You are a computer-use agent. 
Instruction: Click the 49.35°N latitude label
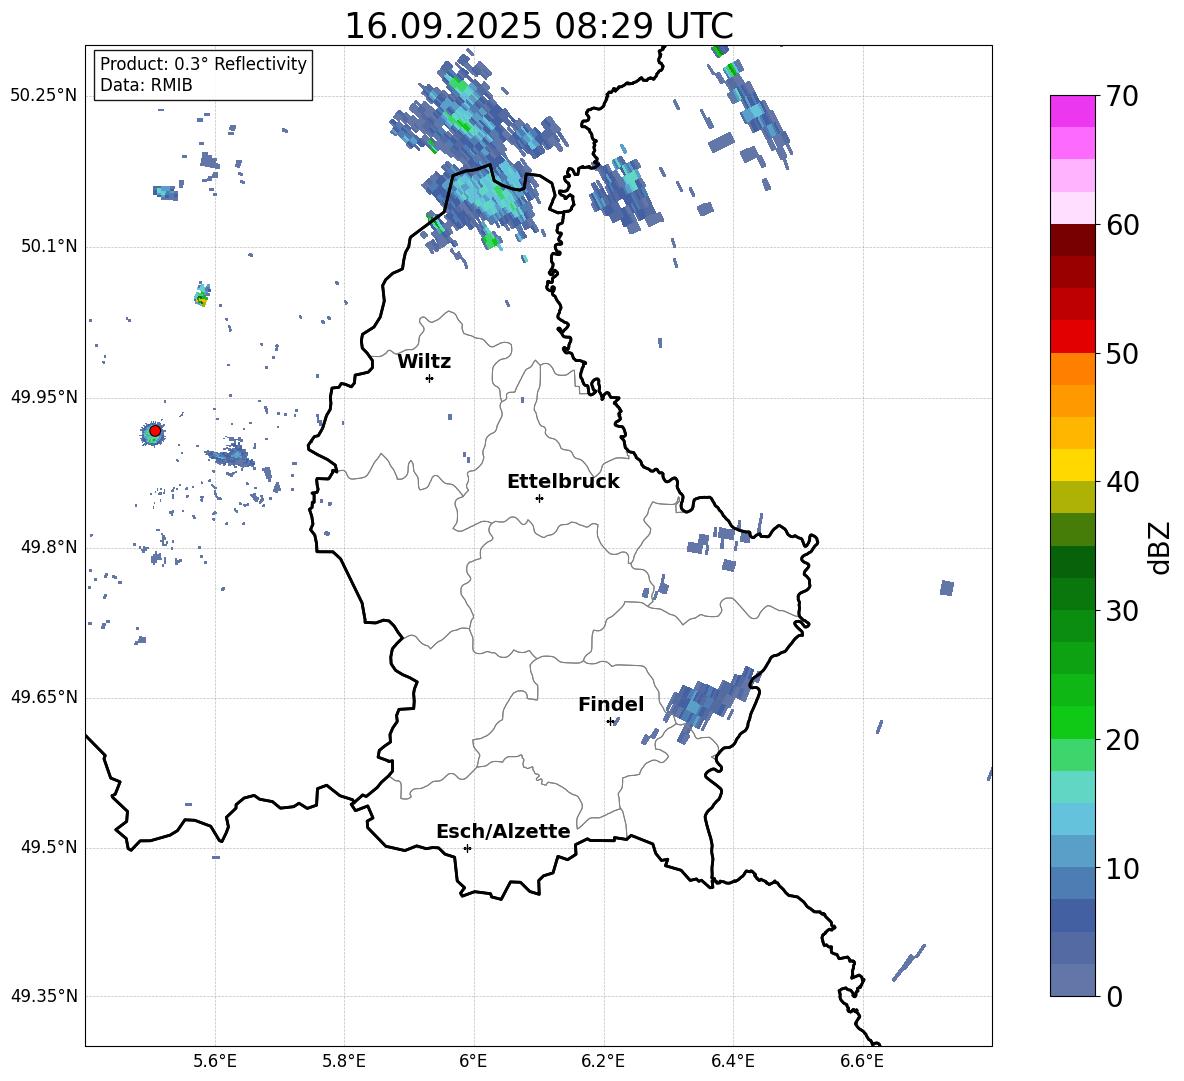pos(44,996)
